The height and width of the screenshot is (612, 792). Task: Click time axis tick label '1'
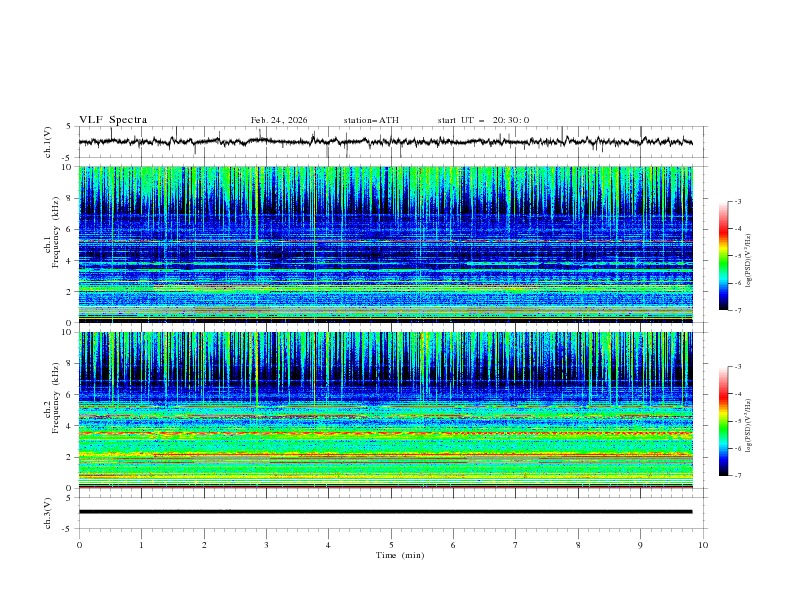(x=141, y=545)
